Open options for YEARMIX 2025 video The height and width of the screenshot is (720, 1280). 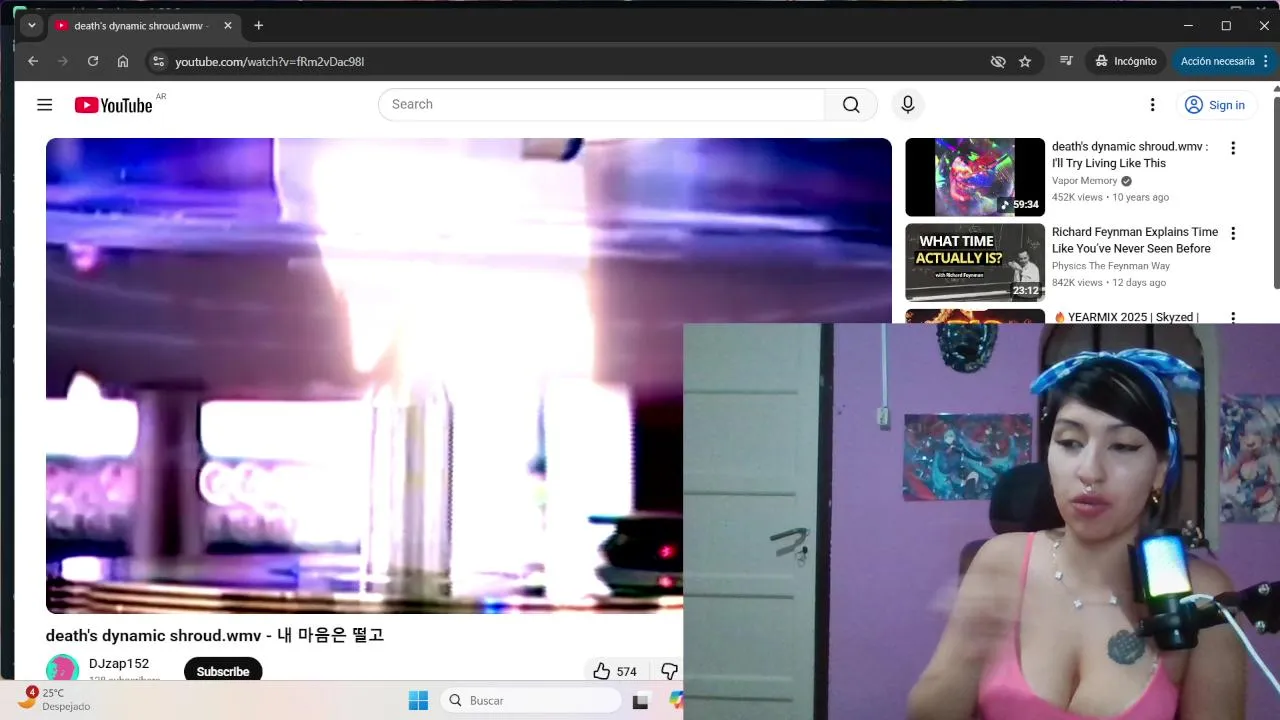point(1233,317)
